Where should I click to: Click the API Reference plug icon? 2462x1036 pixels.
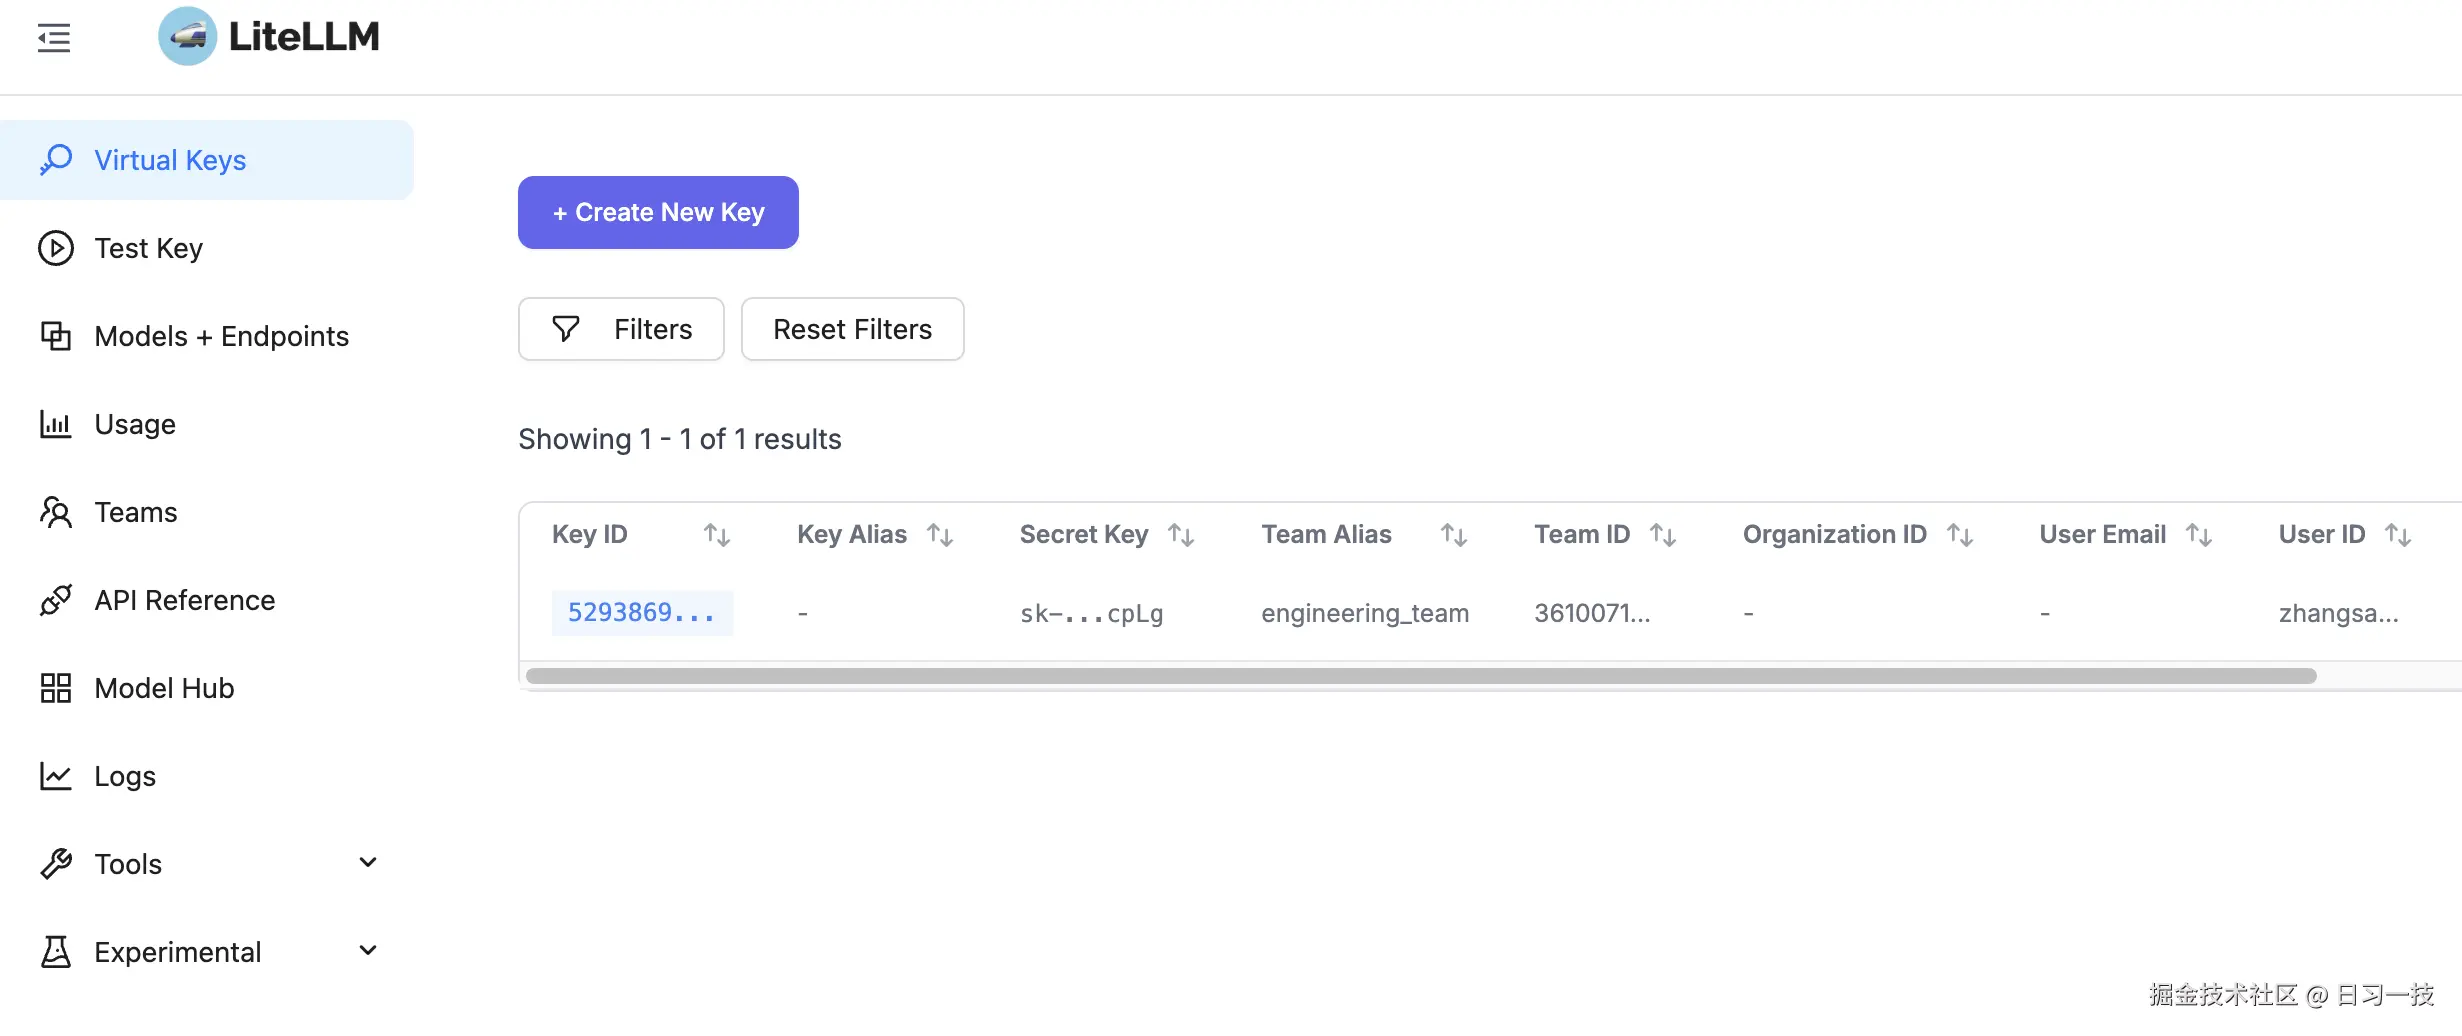(x=55, y=600)
